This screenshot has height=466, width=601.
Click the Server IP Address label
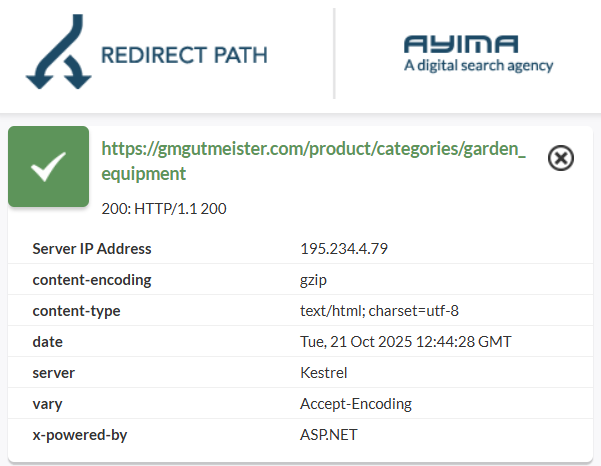tap(92, 249)
